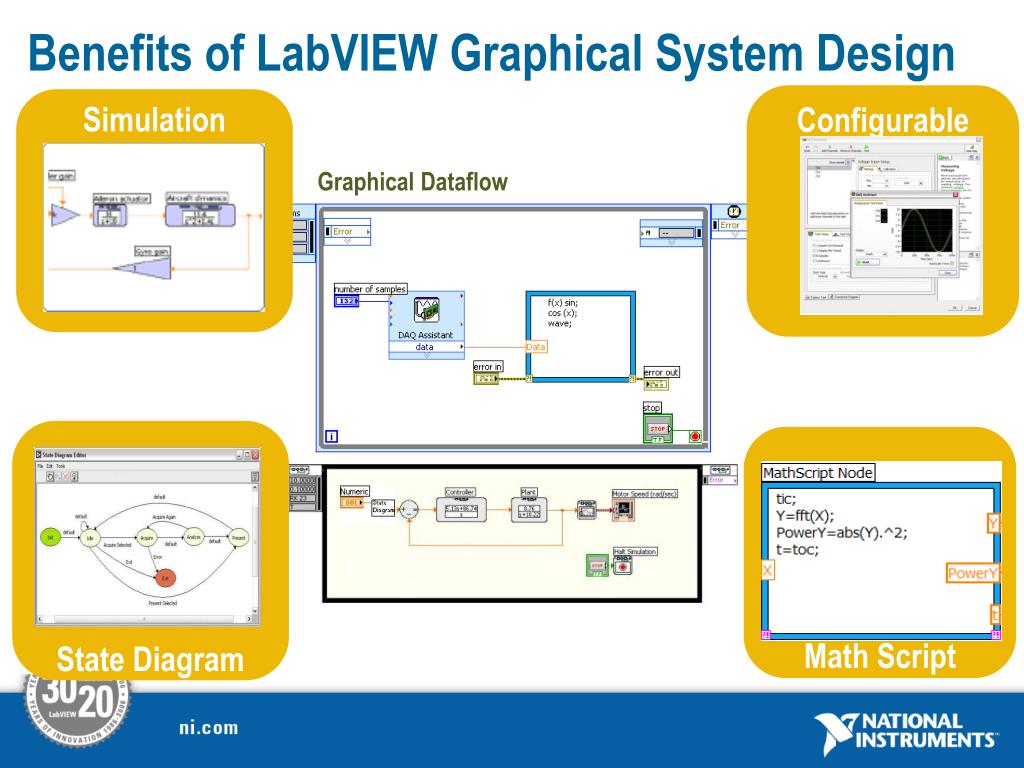Click the data output row of DAQ Assistant

tap(426, 347)
